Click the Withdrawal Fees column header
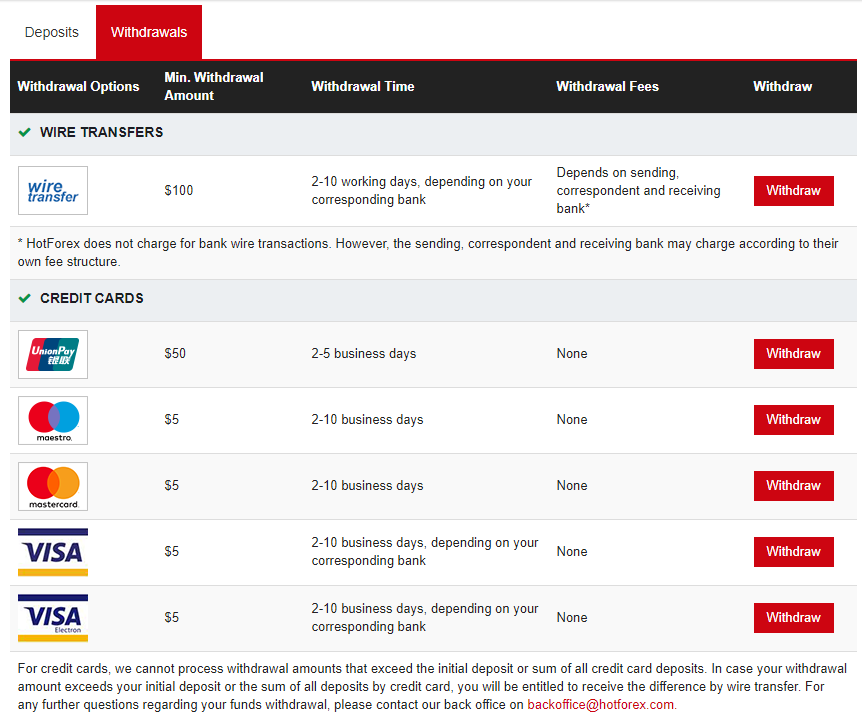Viewport: 862px width, 717px height. (x=607, y=86)
